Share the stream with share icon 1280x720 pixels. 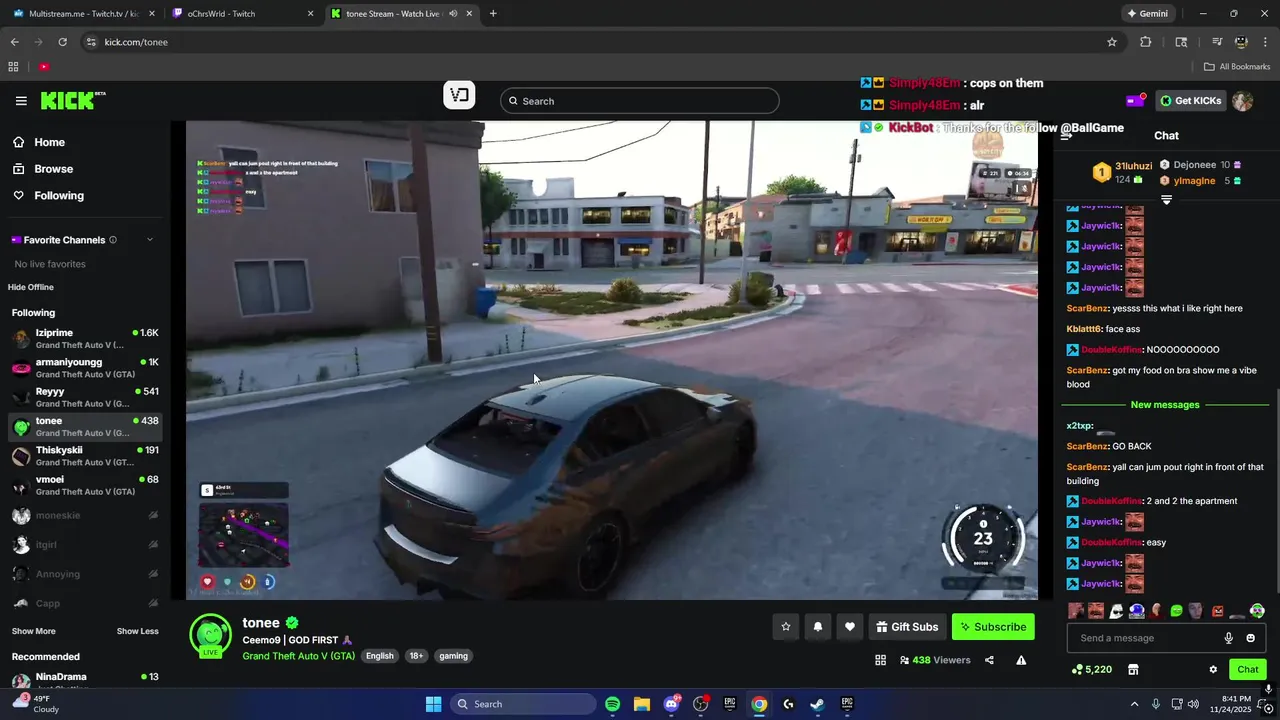[x=989, y=660]
